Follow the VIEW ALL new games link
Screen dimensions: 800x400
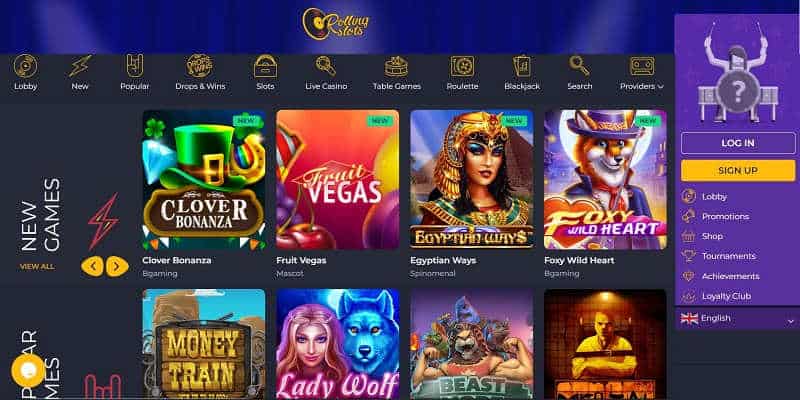(x=37, y=266)
